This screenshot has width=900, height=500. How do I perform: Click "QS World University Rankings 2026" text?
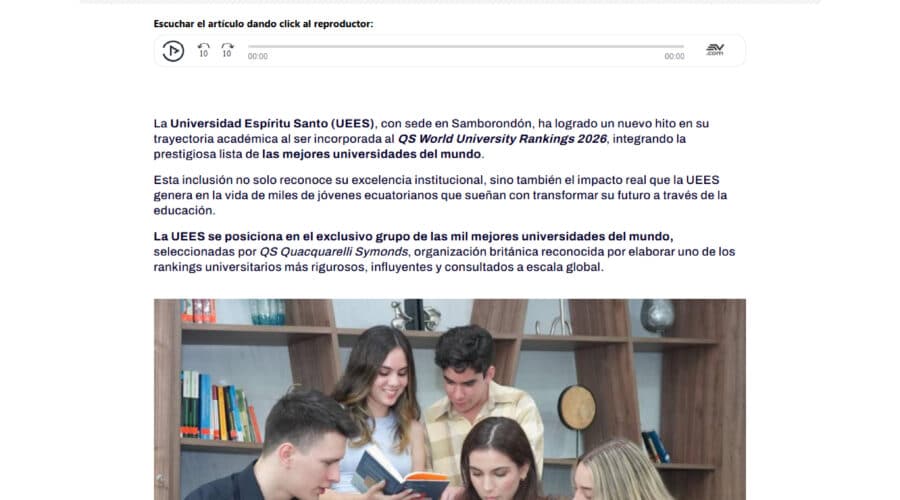click(x=502, y=139)
